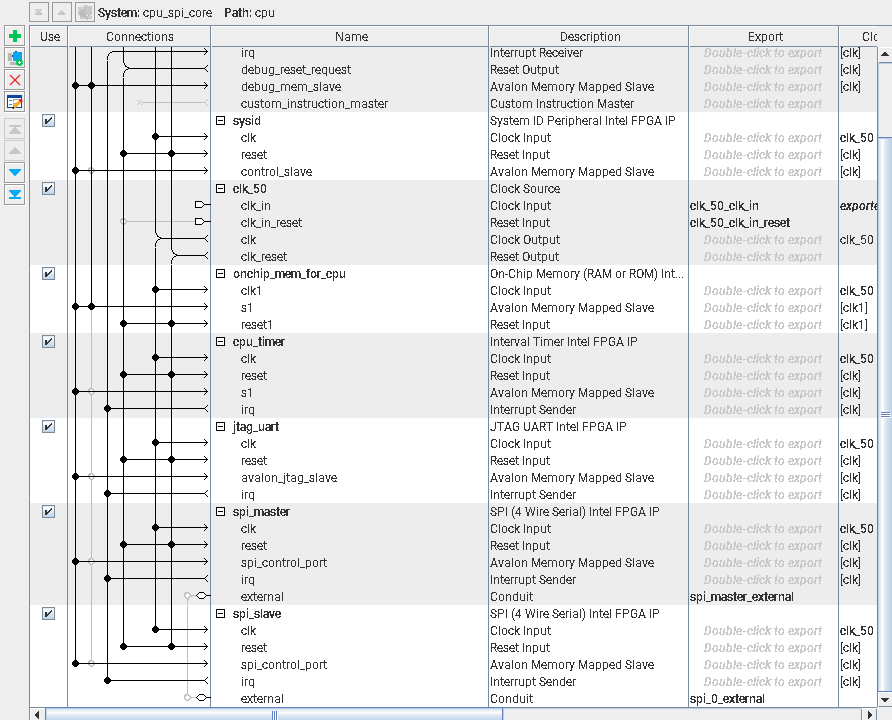Click the move to top arrow icon
The height and width of the screenshot is (720, 892).
point(15,129)
